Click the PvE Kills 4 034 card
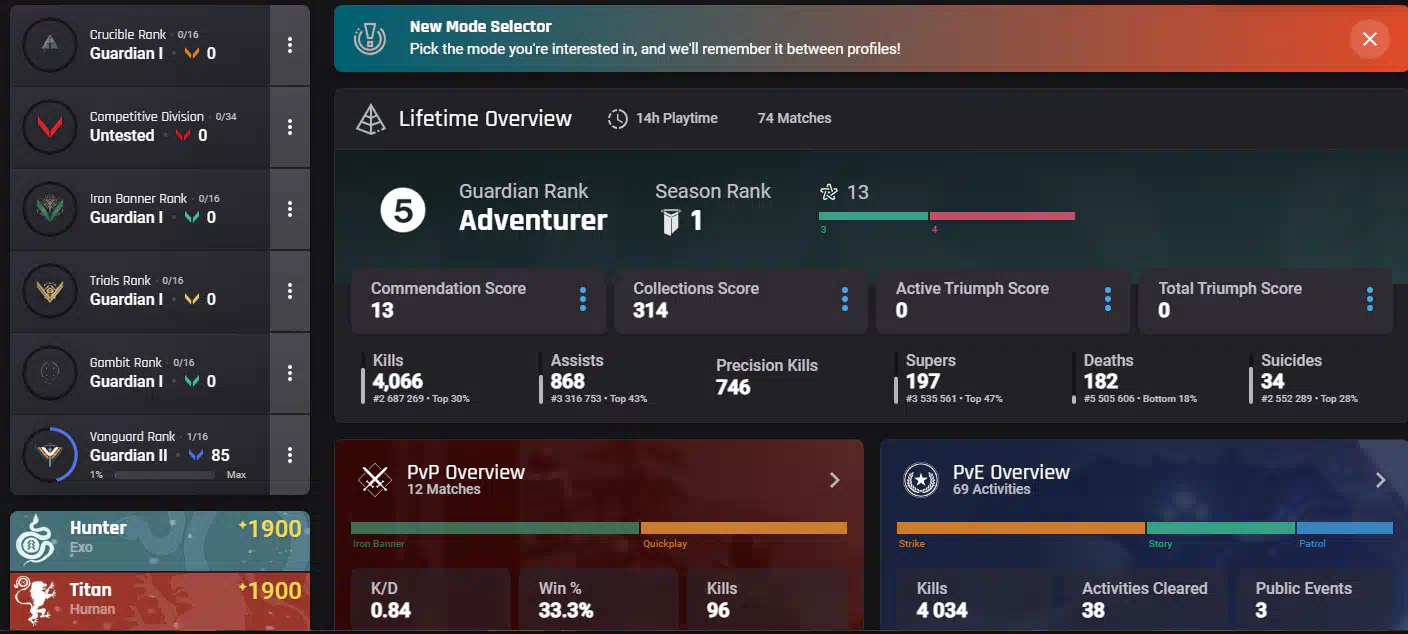Image resolution: width=1408 pixels, height=634 pixels. [x=976, y=600]
